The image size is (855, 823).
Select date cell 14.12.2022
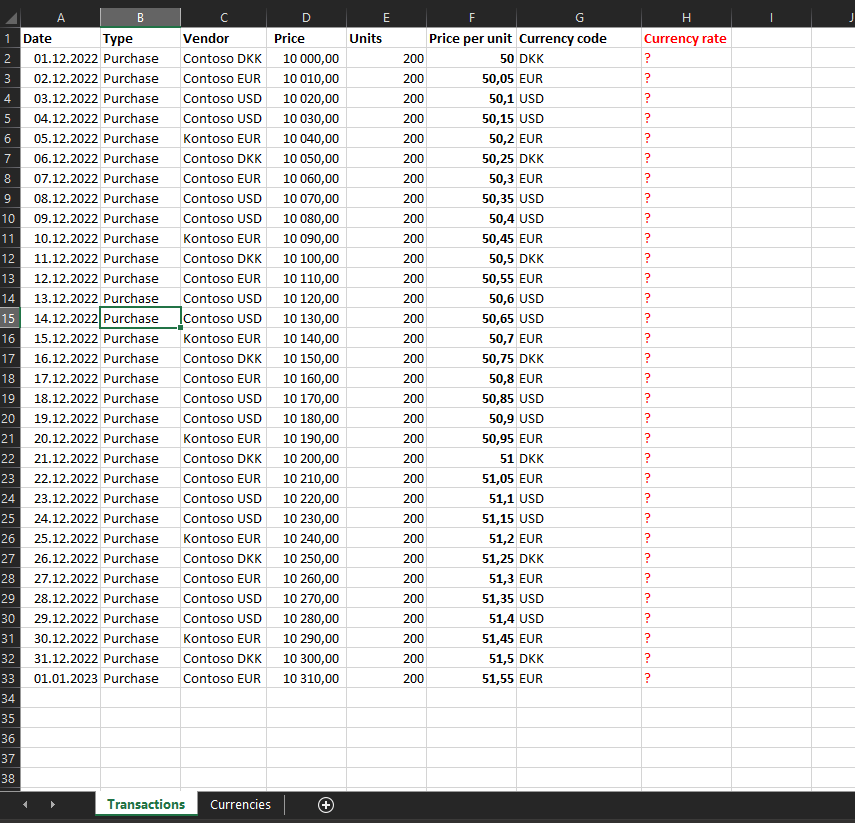coord(61,319)
